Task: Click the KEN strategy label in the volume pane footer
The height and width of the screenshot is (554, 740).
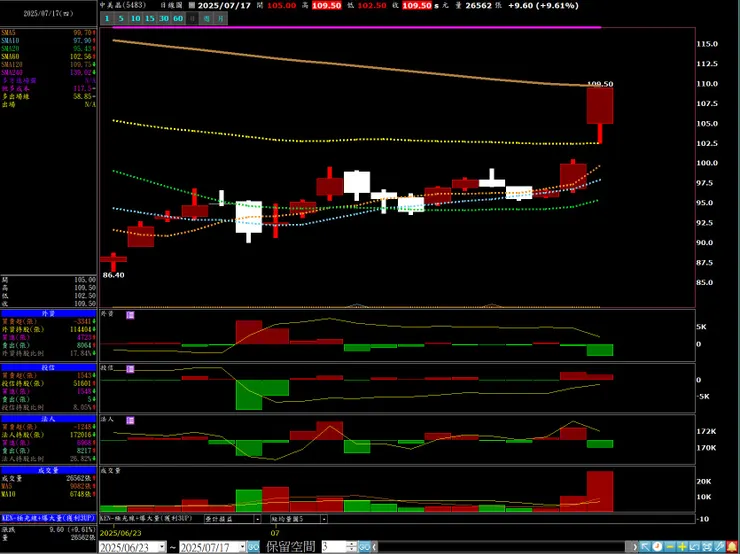Action: [146, 518]
